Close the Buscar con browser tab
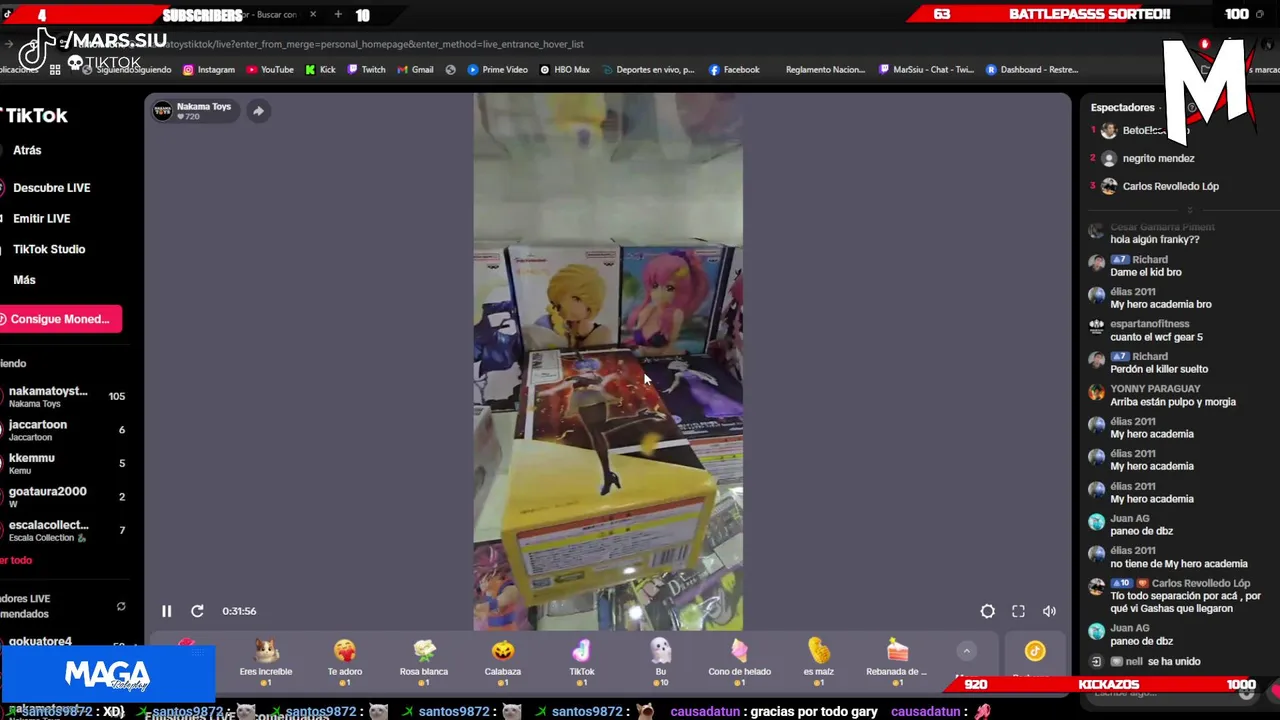Screen dimensions: 1280x720 pos(313,15)
